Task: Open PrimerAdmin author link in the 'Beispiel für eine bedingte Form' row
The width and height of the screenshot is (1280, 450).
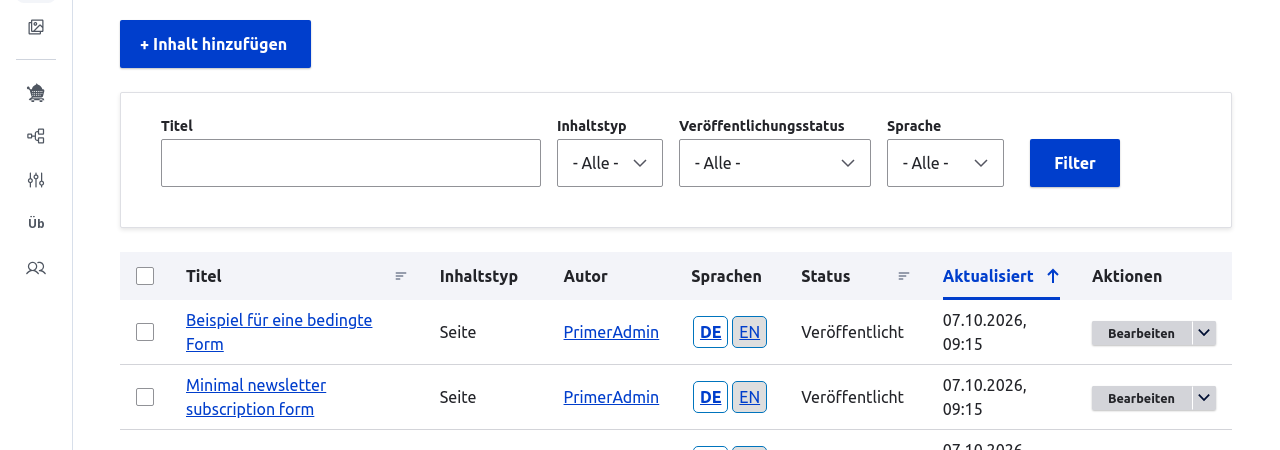Action: 611,332
